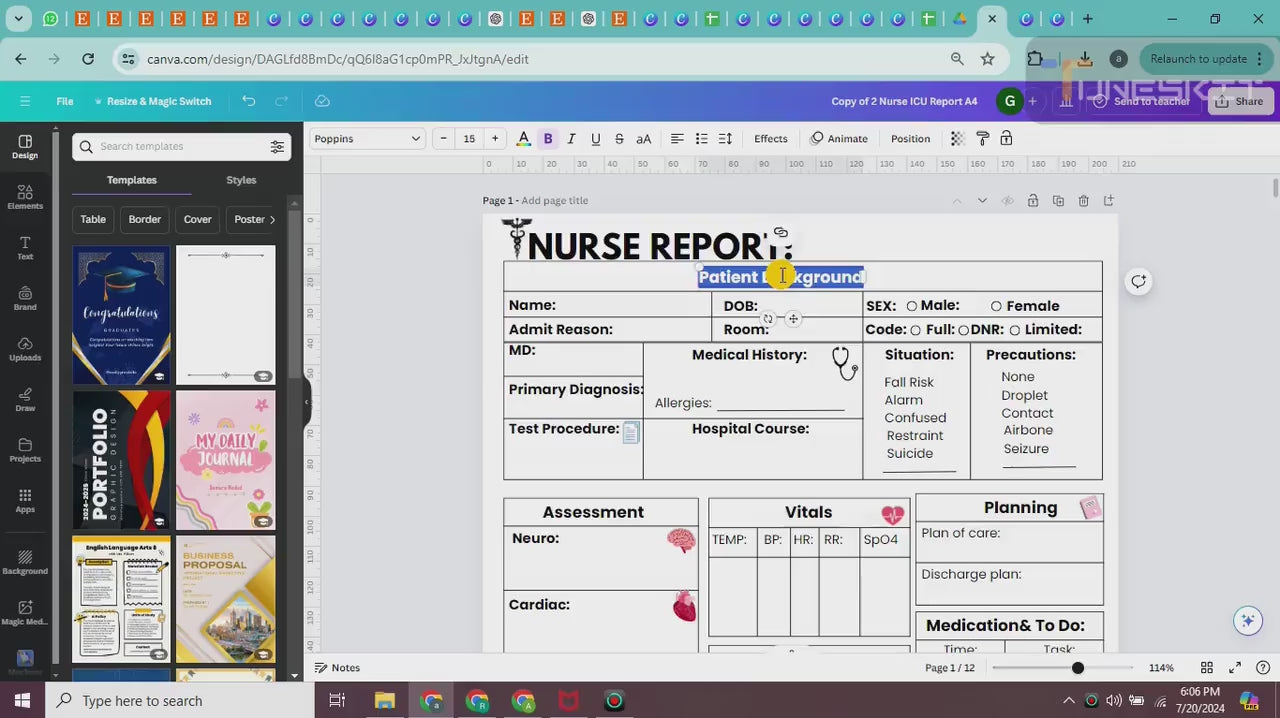The image size is (1280, 718).
Task: Select the Limited code radio circle
Action: [1014, 330]
